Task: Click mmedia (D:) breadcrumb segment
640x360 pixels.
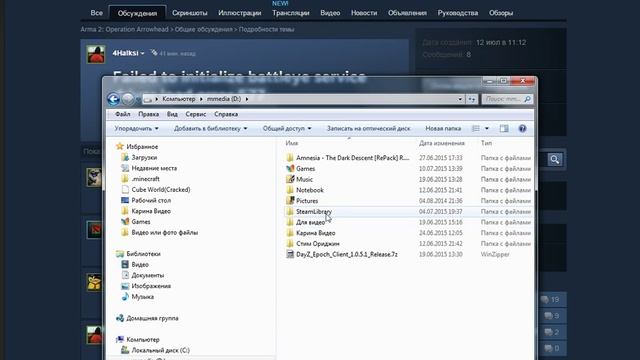Action: 224,99
